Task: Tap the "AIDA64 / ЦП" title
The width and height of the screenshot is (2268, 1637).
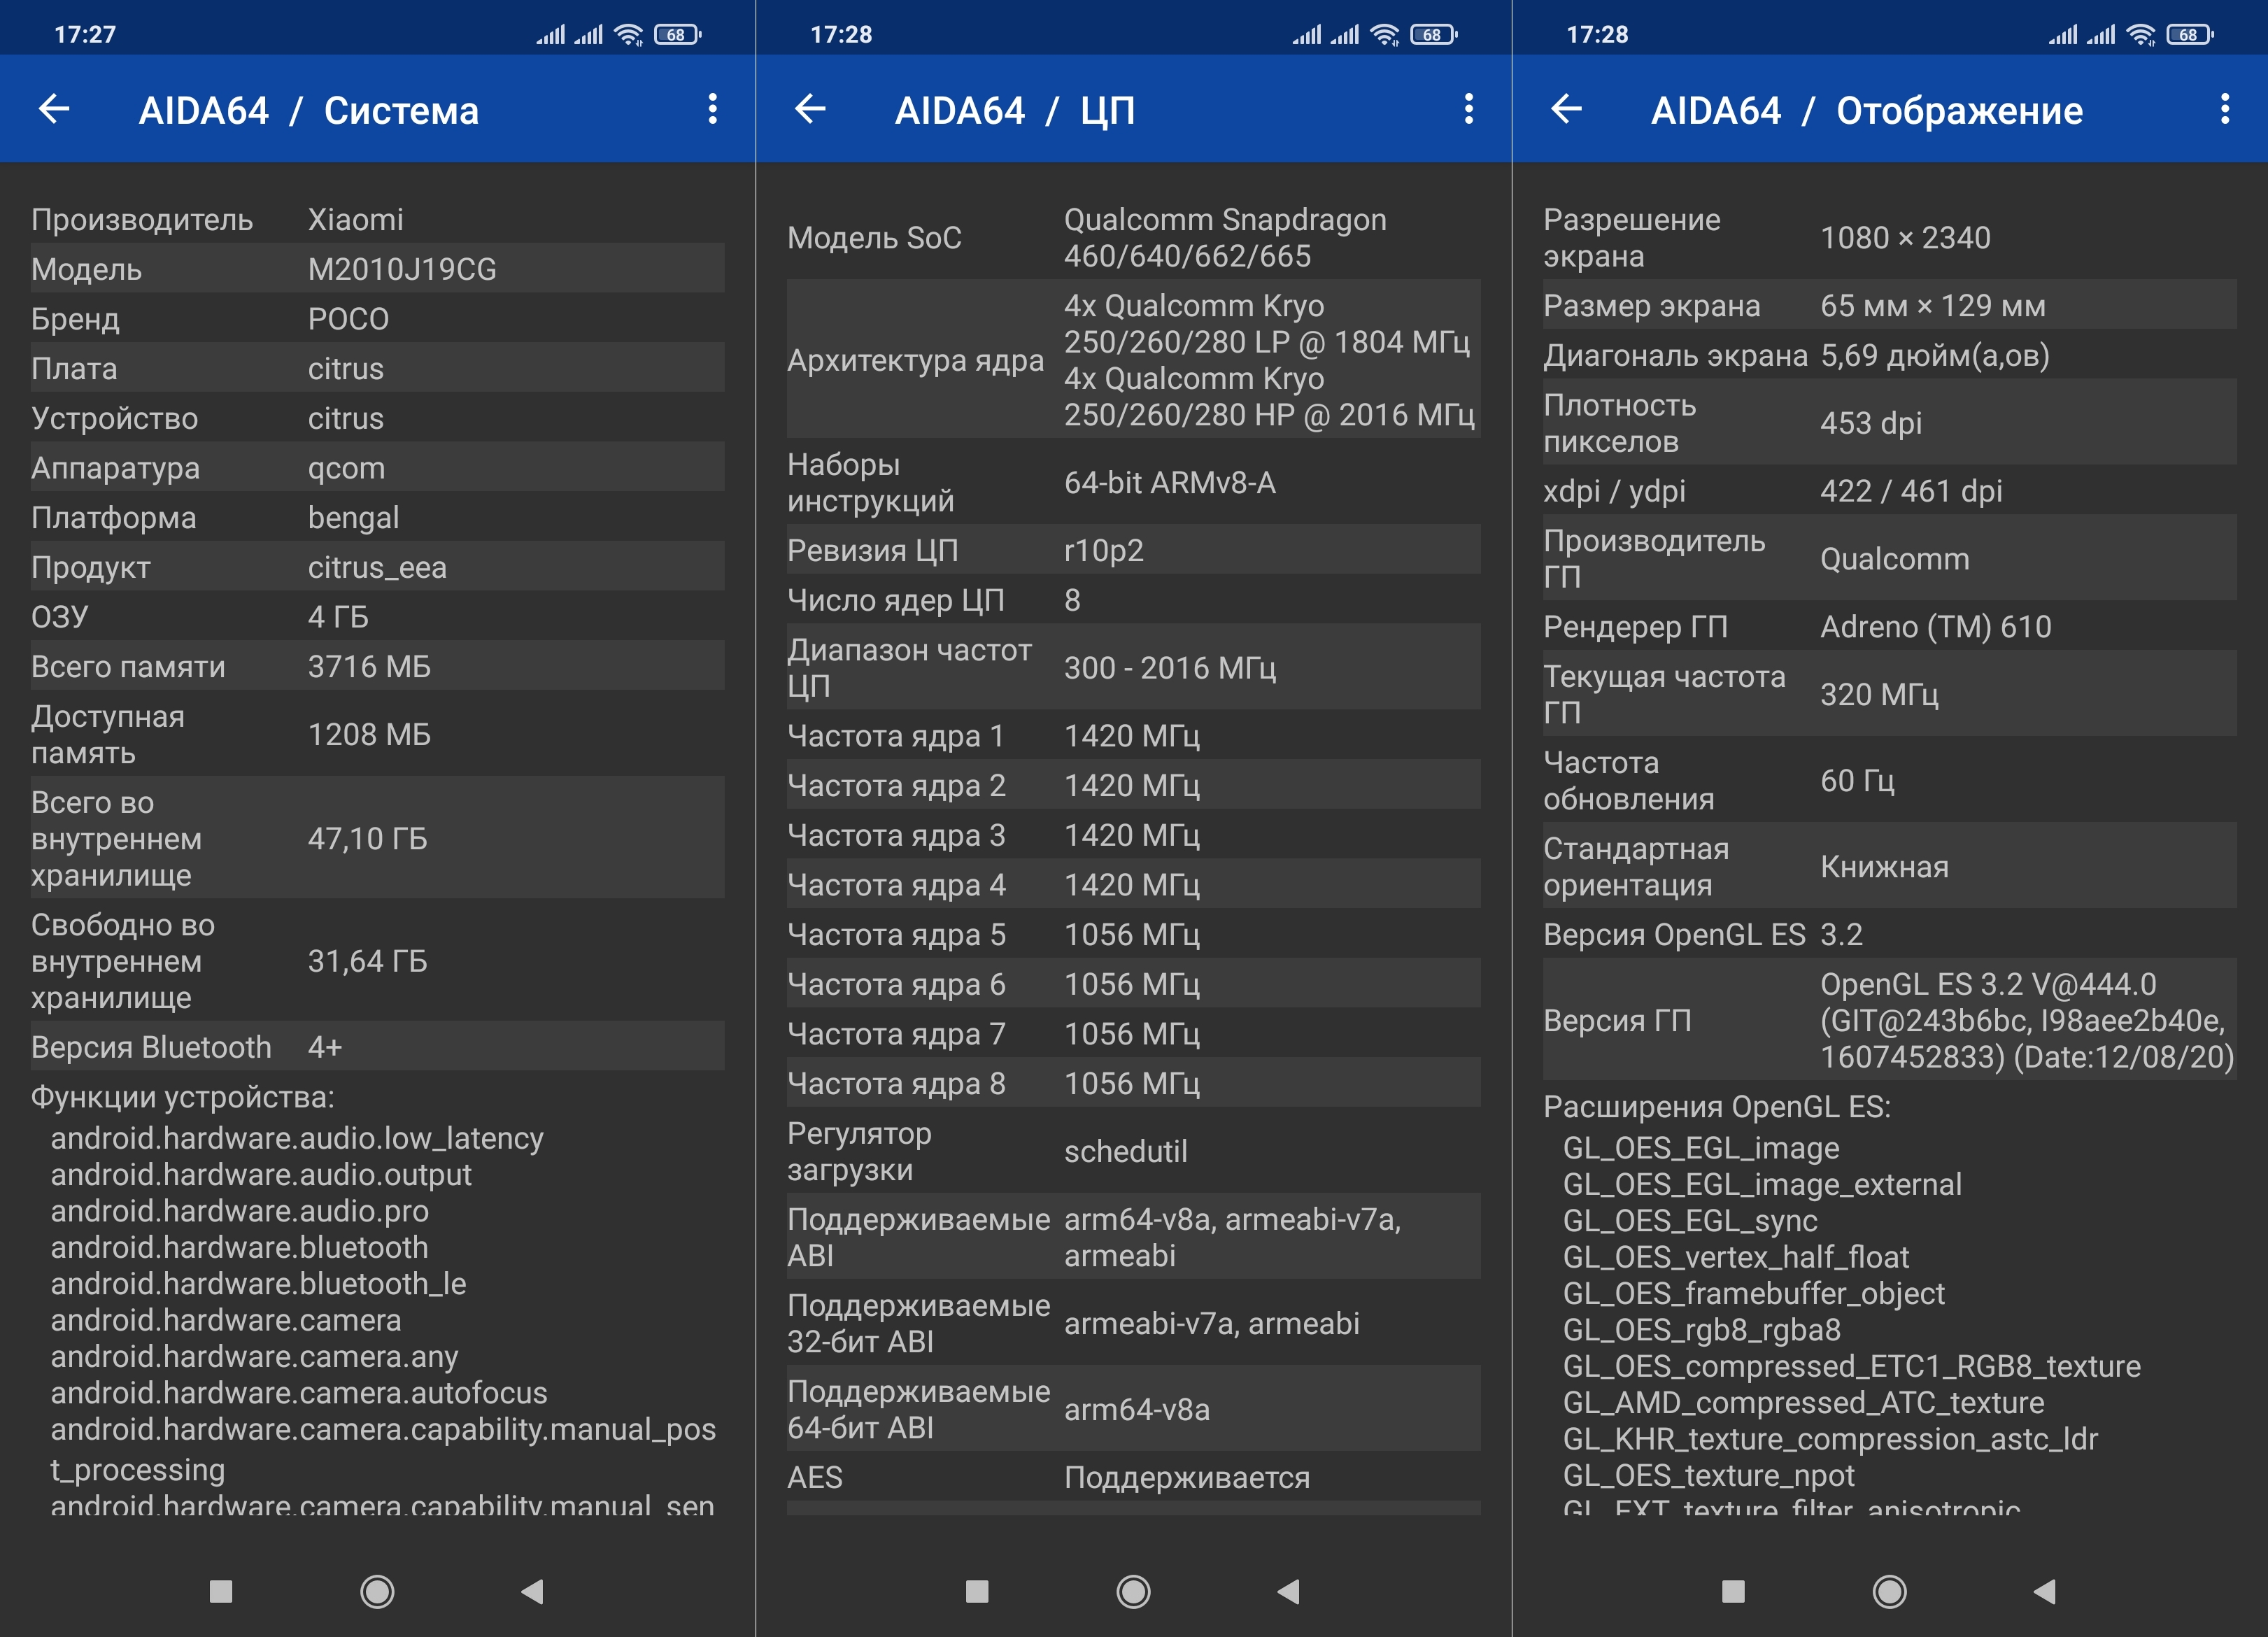Action: pyautogui.click(x=1015, y=110)
